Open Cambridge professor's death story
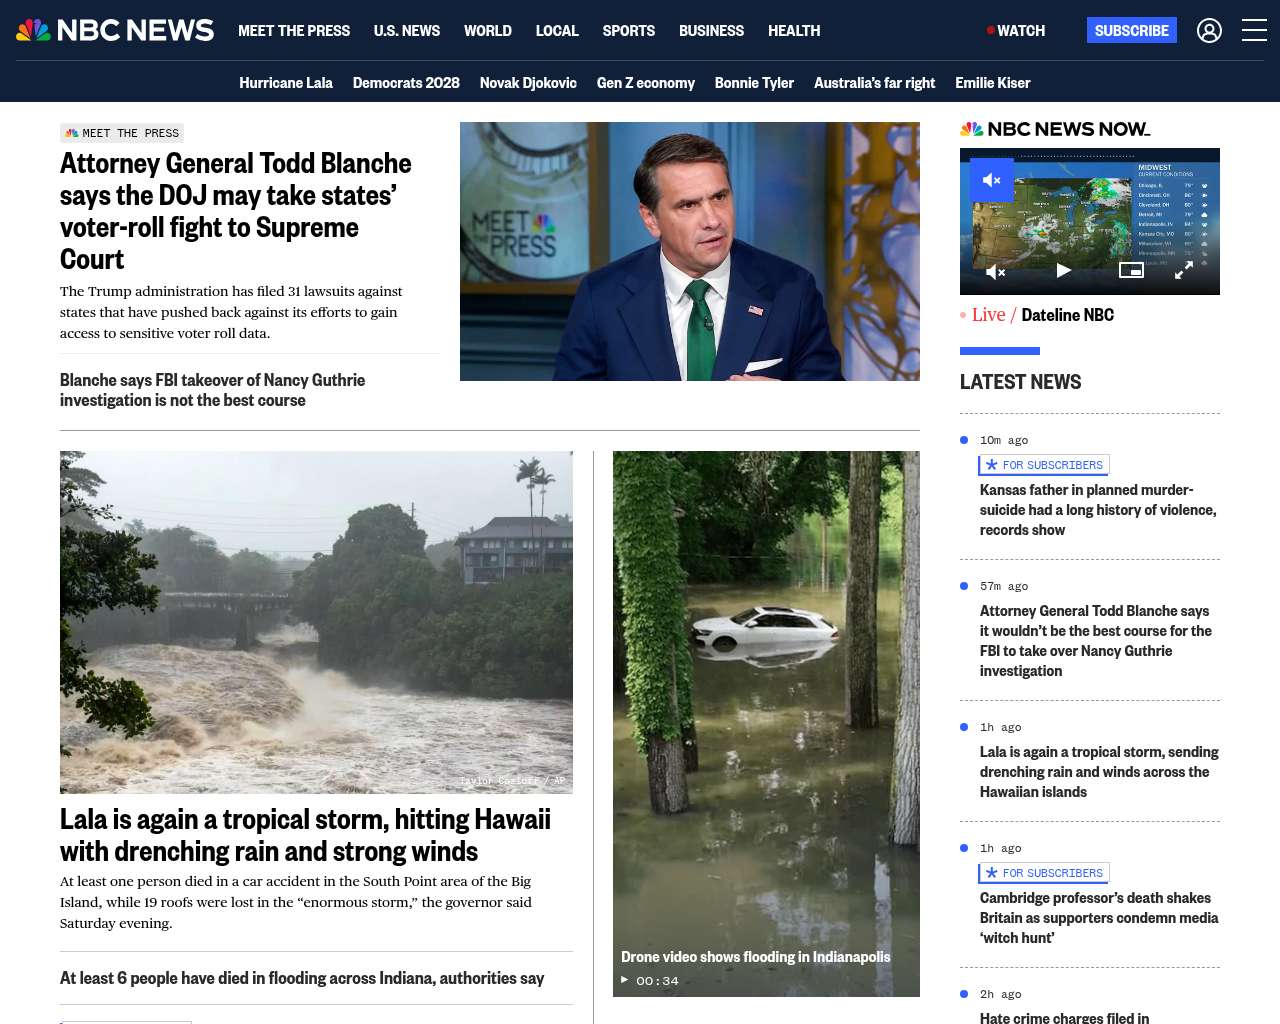 [1099, 918]
